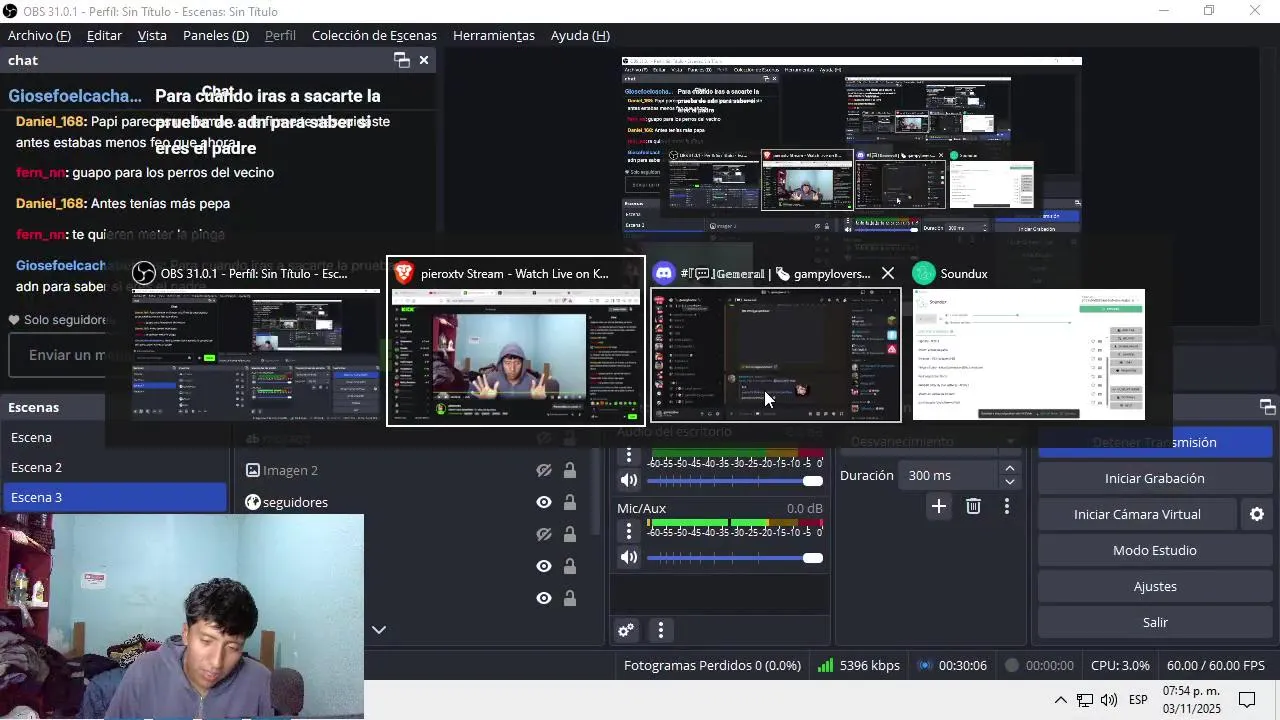
Task: Open the Vista menu
Action: pos(152,35)
